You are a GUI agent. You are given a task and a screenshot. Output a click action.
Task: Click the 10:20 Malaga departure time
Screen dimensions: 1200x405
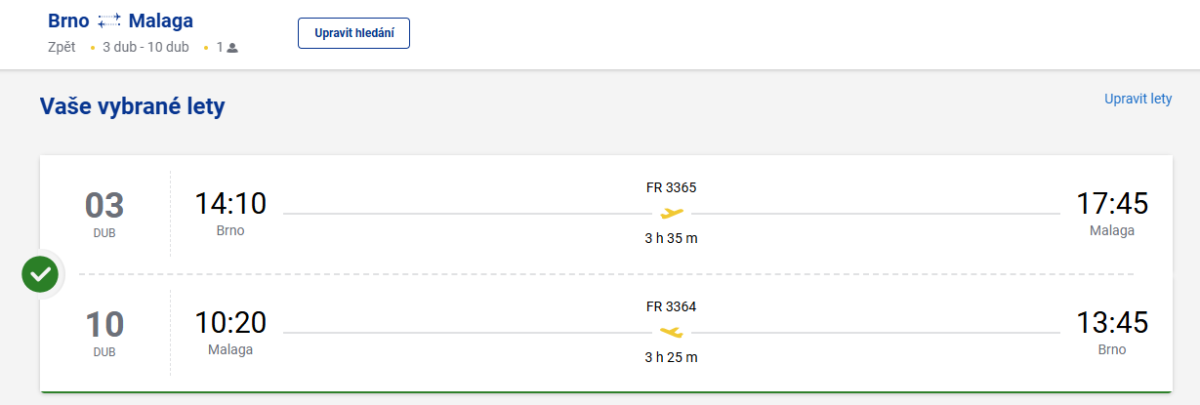(230, 323)
